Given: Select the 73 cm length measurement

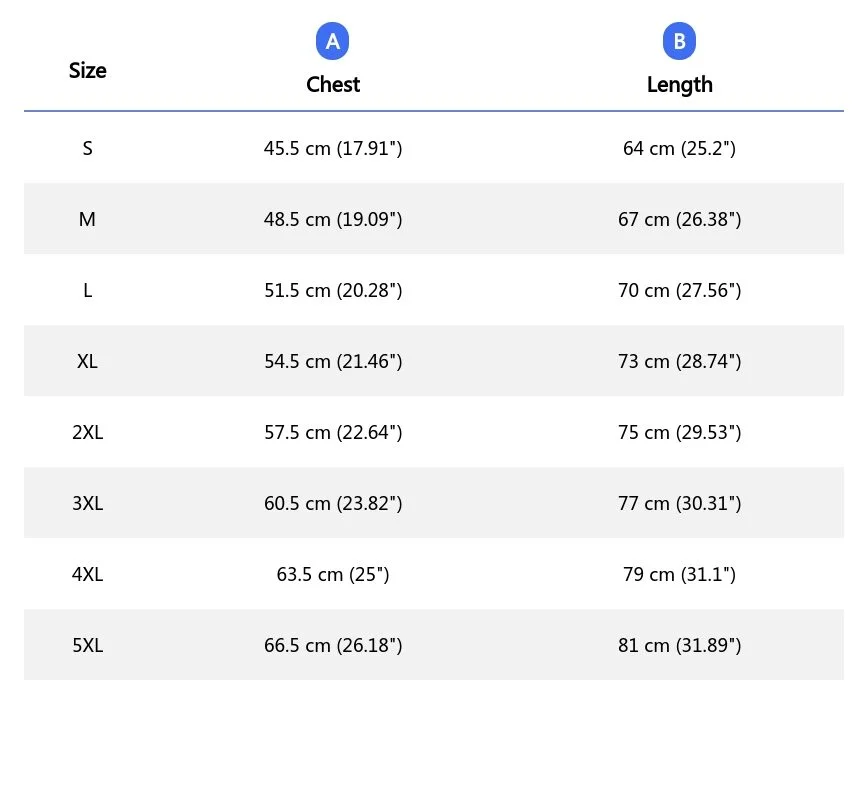Looking at the screenshot, I should (679, 361).
